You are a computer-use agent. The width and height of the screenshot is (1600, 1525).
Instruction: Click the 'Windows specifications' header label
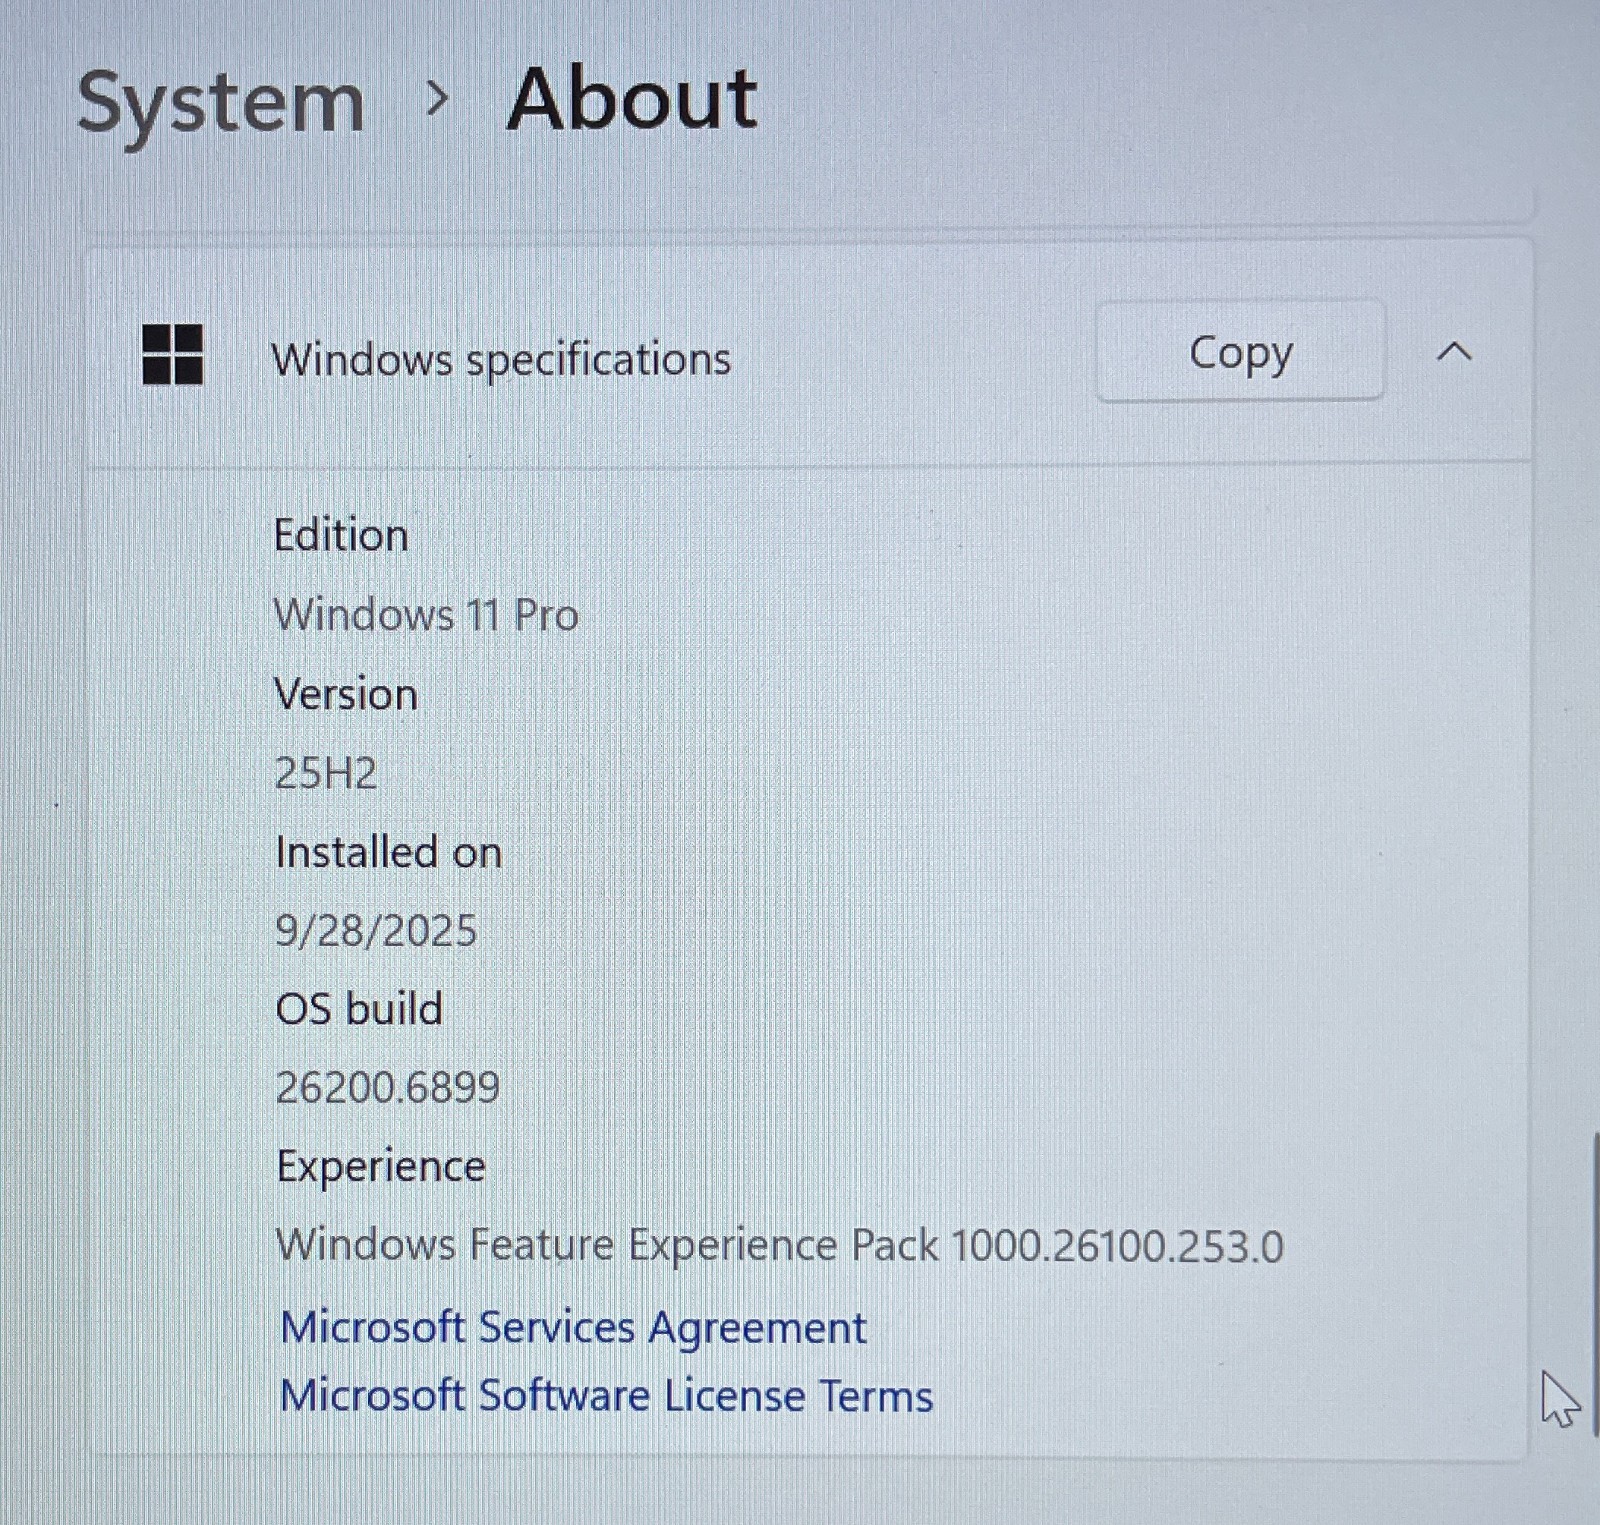501,360
